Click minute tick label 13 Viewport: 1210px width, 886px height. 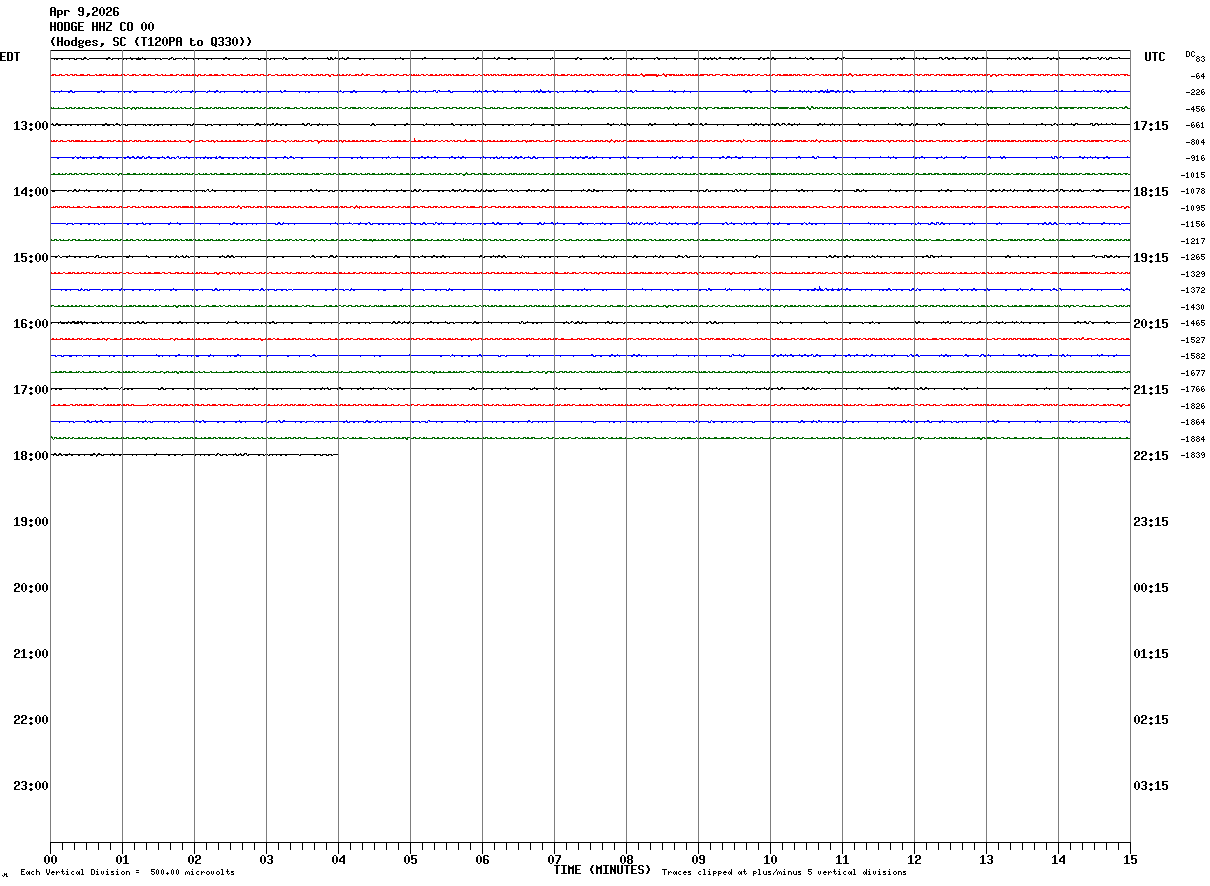pos(986,860)
